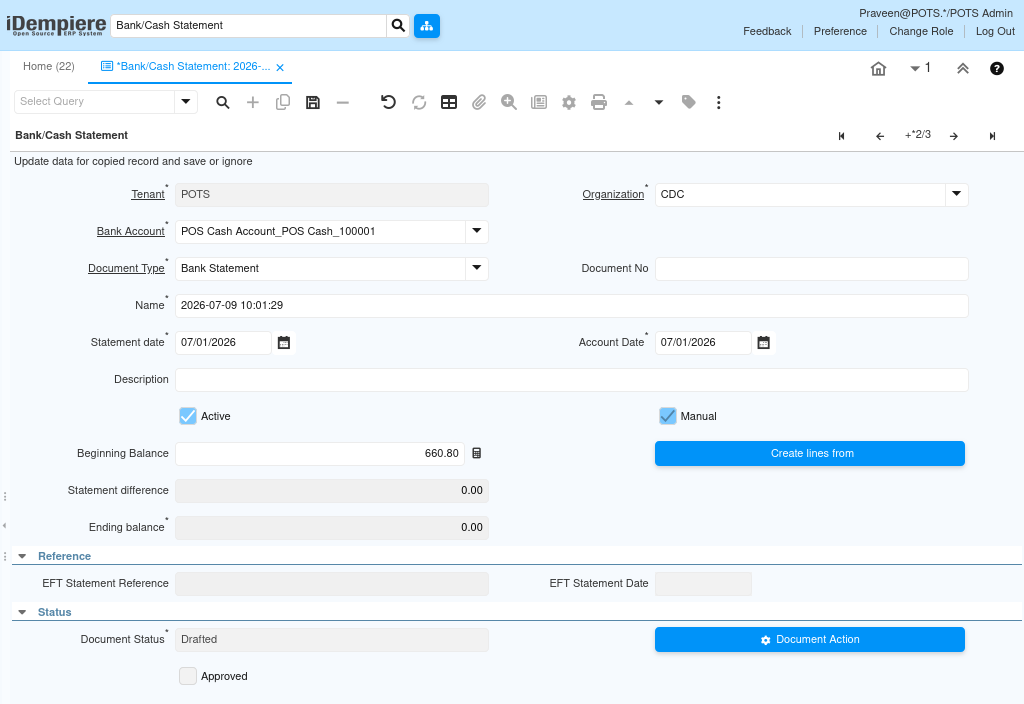
Task: Toggle the Manual checkbox
Action: 667,417
